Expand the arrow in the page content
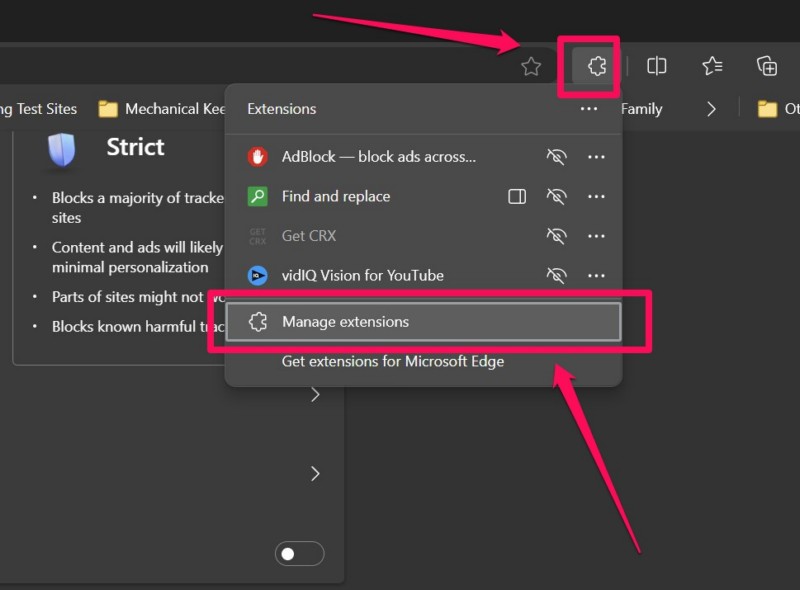 [x=315, y=394]
